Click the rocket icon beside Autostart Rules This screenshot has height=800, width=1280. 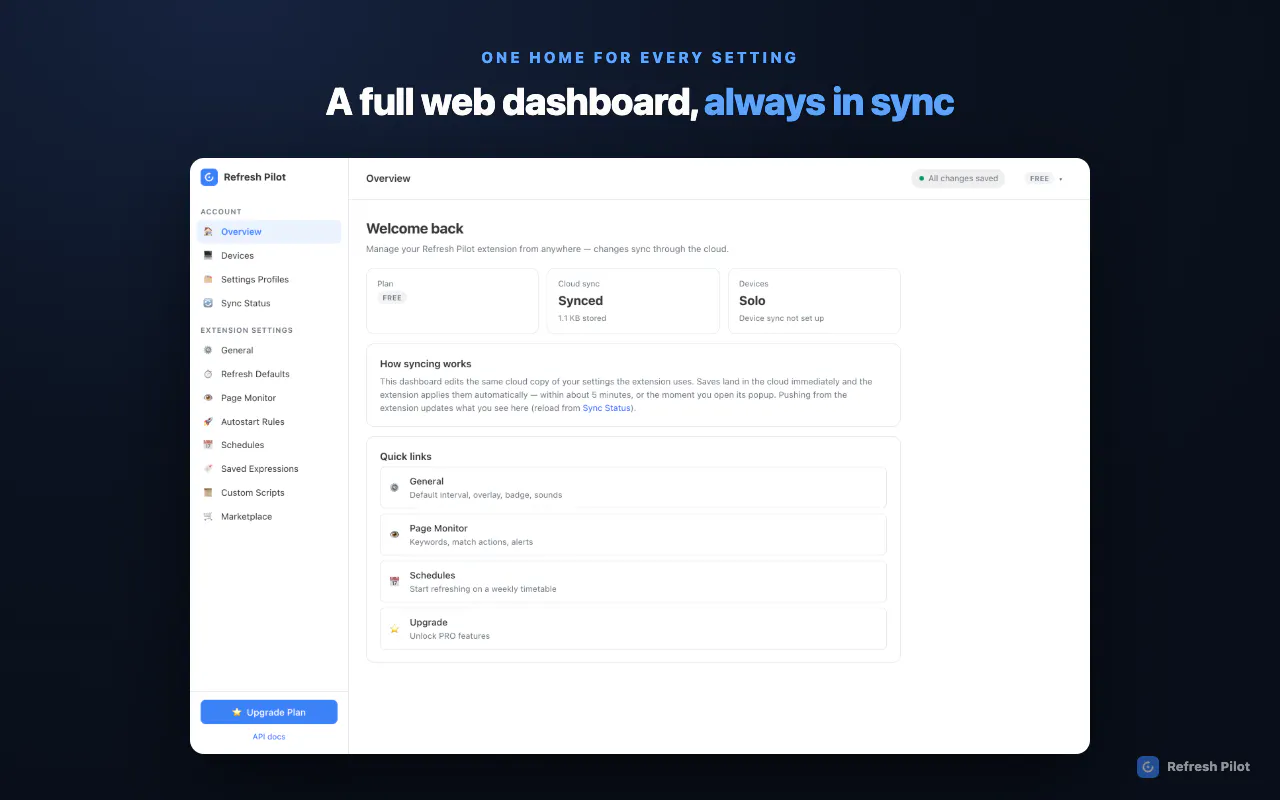(x=208, y=422)
